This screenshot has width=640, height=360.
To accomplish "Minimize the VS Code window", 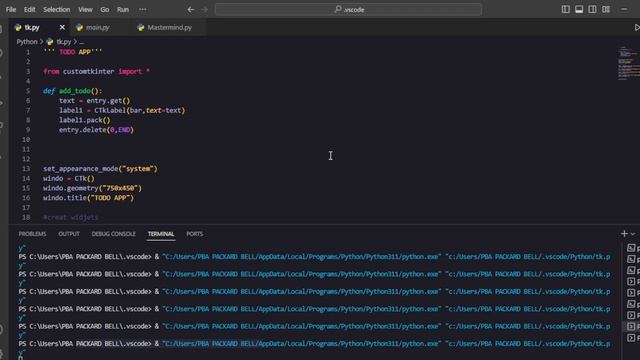I will [x=624, y=9].
